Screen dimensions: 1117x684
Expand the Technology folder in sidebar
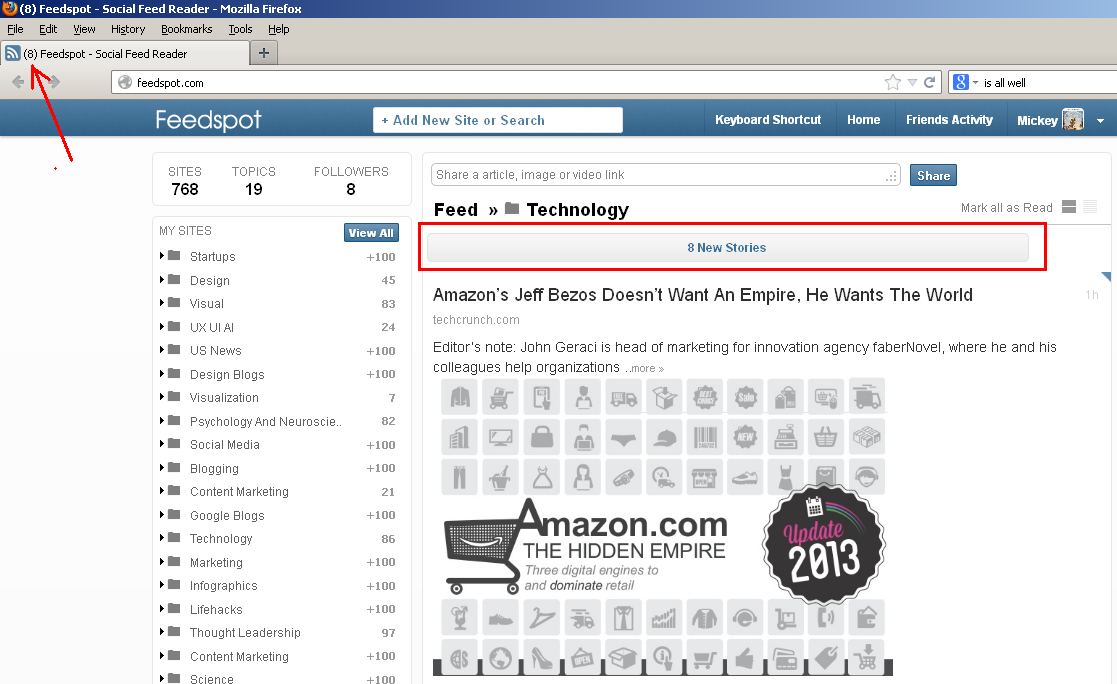162,538
